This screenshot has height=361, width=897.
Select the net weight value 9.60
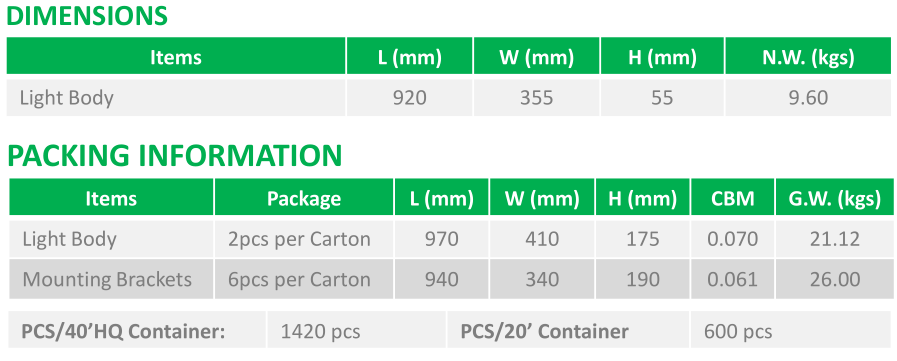click(x=808, y=98)
